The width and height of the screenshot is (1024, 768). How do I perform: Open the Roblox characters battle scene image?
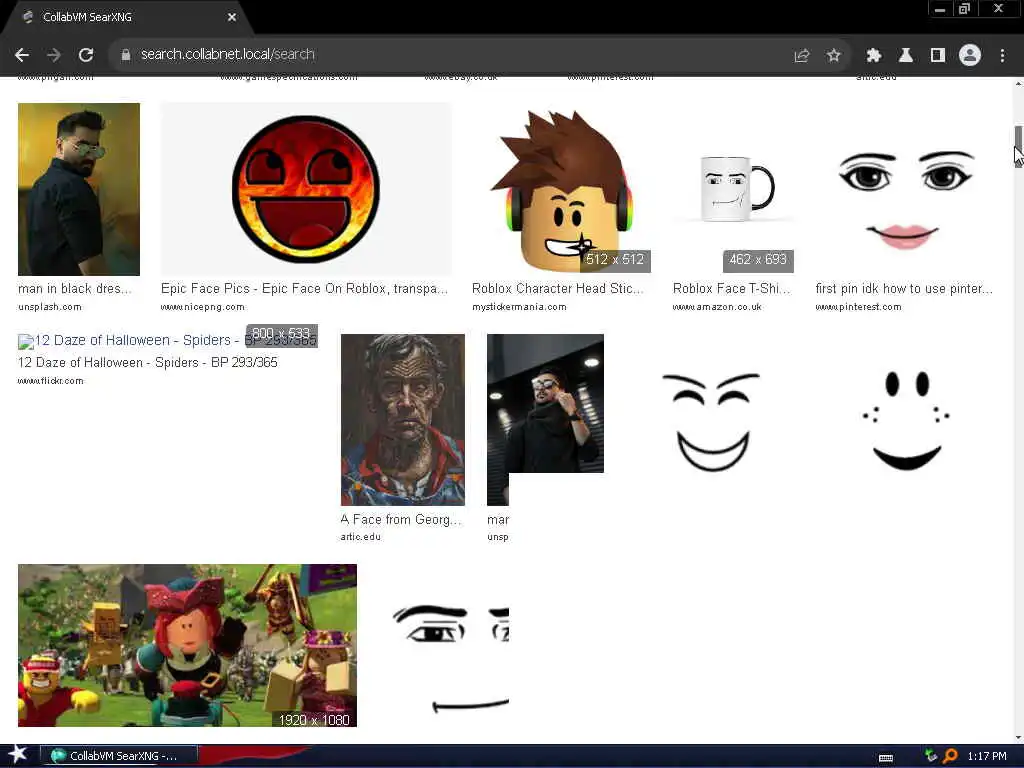(187, 645)
